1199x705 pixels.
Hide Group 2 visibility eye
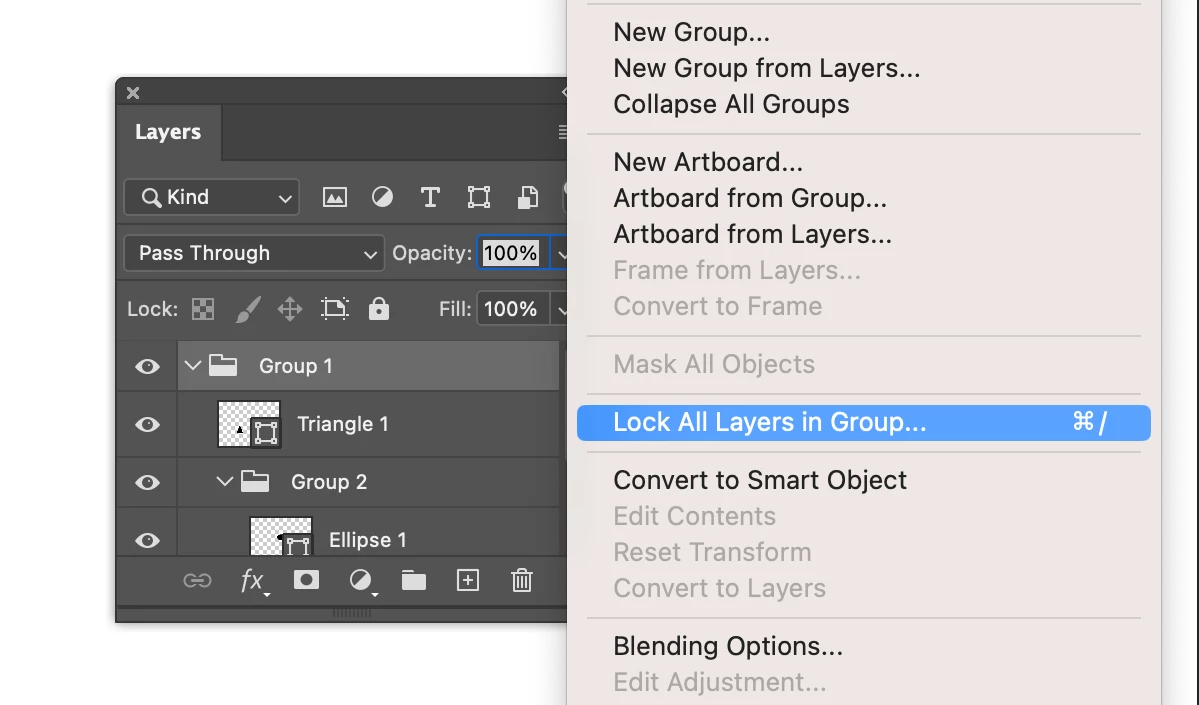pyautogui.click(x=148, y=482)
